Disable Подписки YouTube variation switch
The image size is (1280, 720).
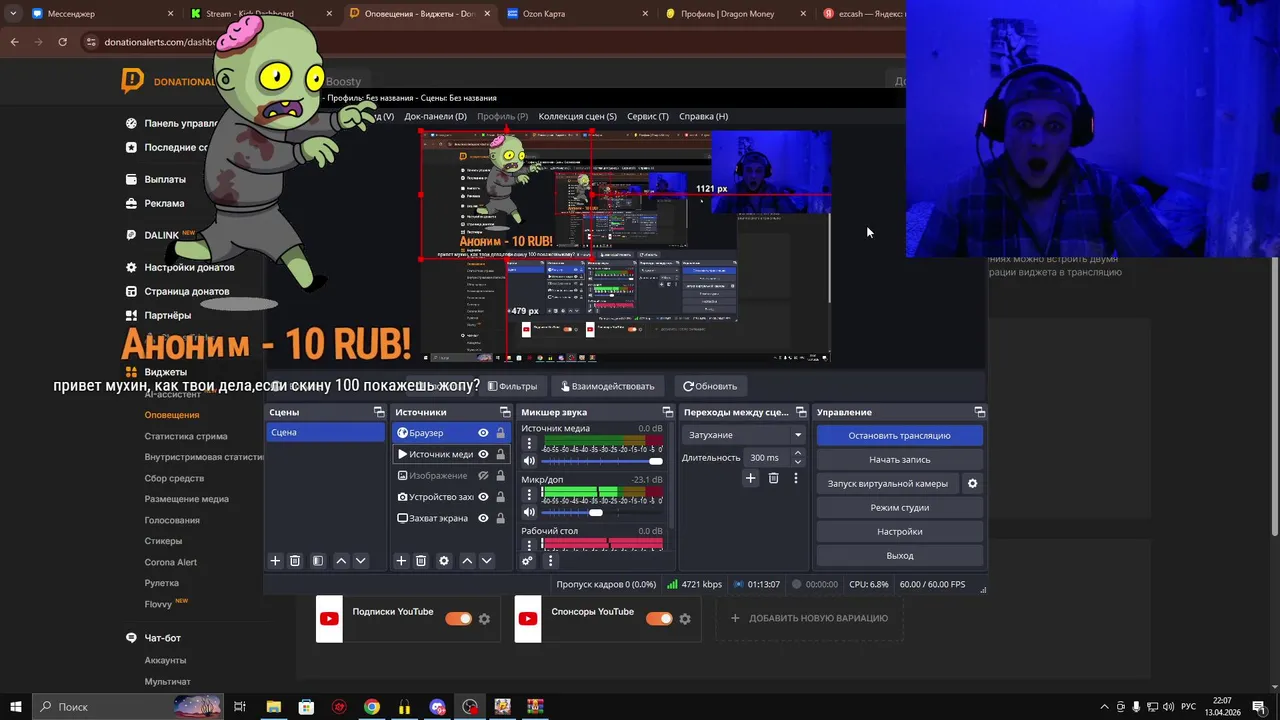click(458, 618)
